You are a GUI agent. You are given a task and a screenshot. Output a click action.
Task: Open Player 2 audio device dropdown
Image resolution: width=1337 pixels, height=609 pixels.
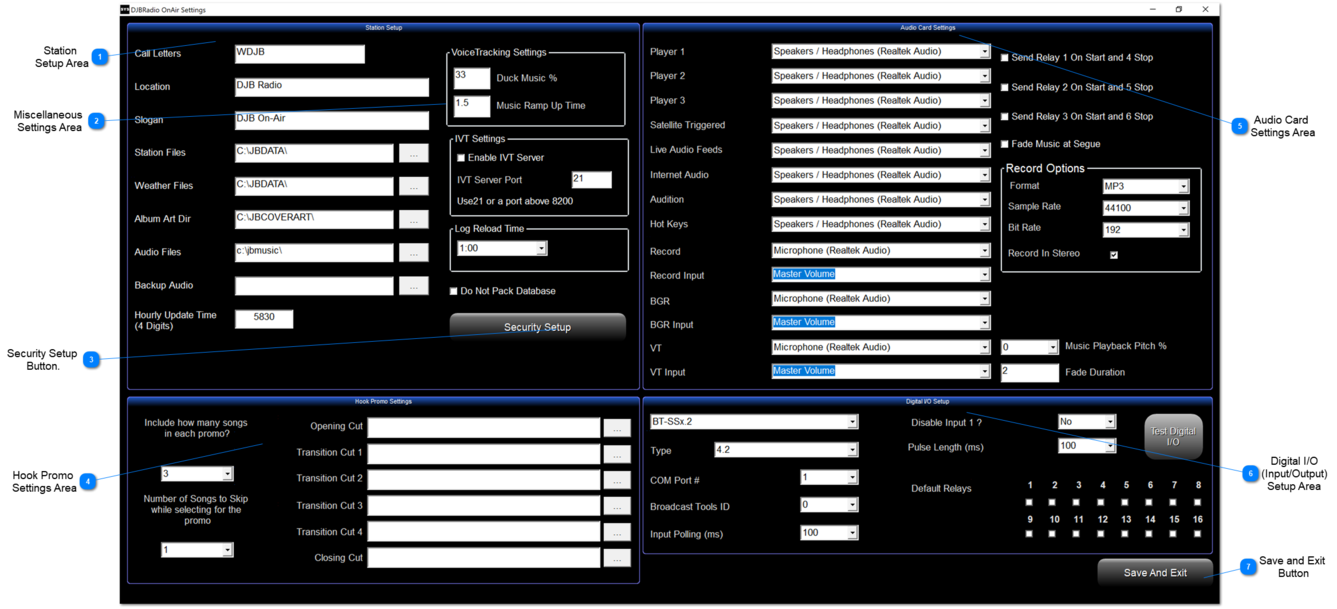[x=984, y=76]
